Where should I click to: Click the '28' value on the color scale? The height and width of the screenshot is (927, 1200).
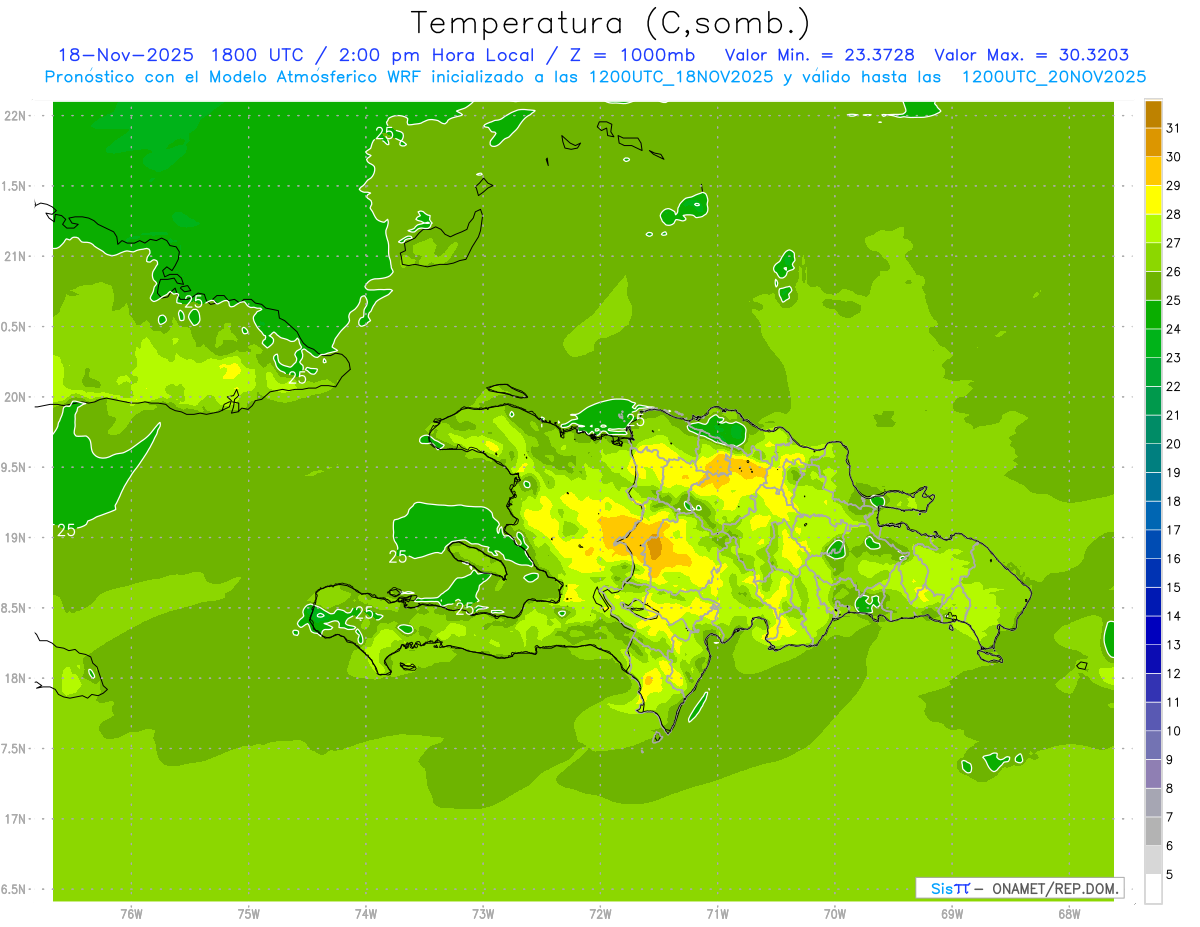[x=1173, y=214]
